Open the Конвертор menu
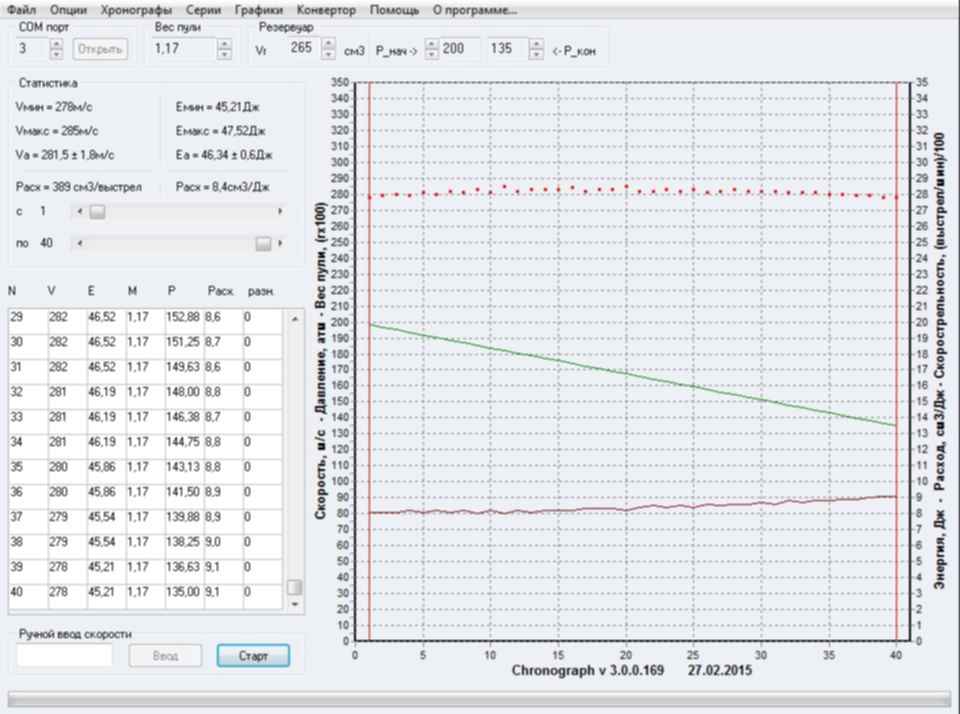 pos(326,9)
